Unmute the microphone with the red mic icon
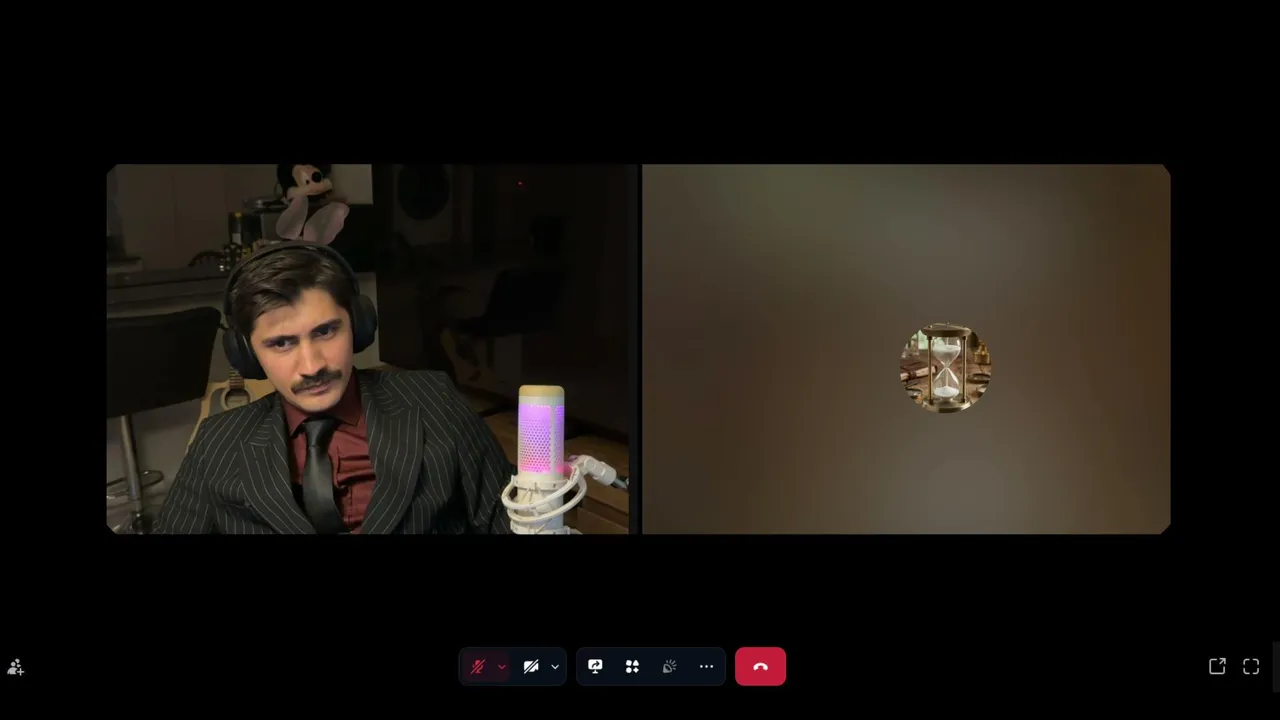Viewport: 1280px width, 720px height. tap(478, 667)
